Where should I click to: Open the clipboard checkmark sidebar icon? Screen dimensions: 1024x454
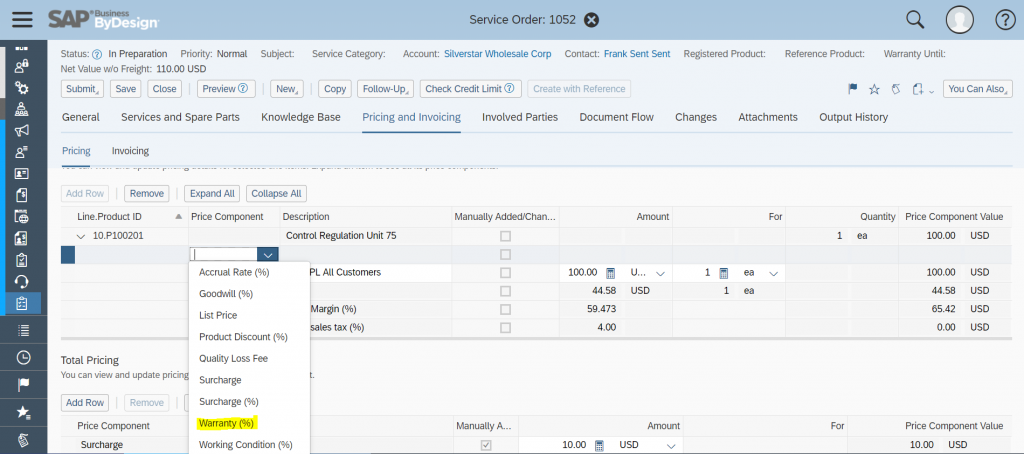tap(22, 260)
